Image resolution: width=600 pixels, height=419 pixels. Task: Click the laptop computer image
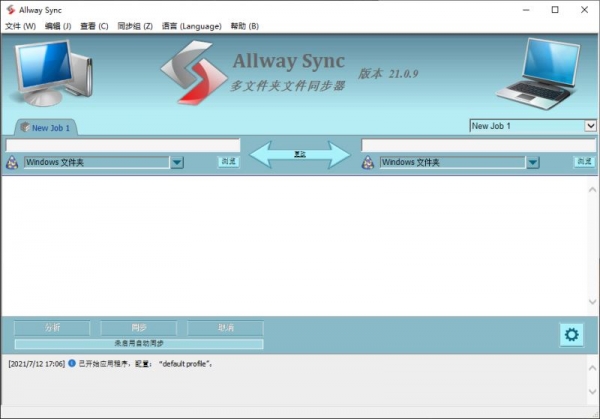pyautogui.click(x=540, y=74)
